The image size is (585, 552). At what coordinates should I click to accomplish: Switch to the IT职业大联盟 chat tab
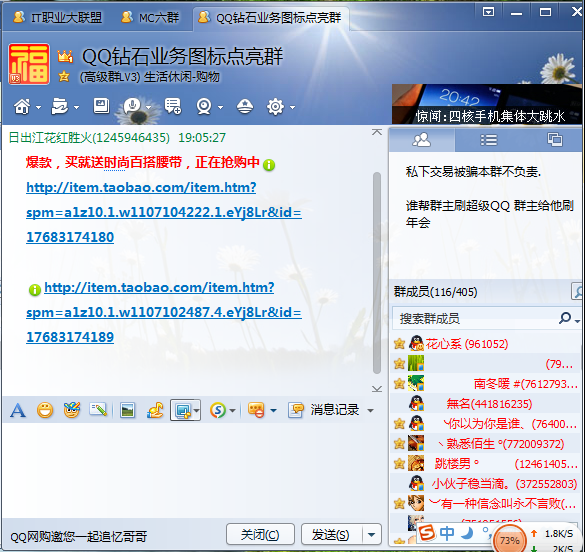57,17
